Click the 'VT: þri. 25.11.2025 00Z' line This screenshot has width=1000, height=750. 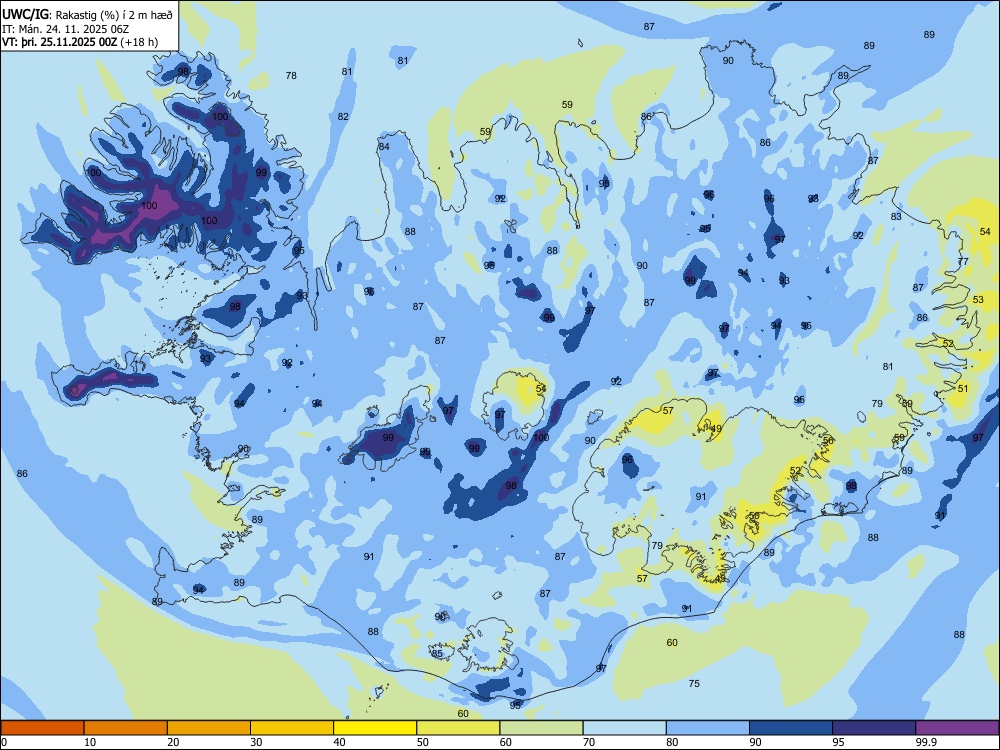pyautogui.click(x=59, y=42)
